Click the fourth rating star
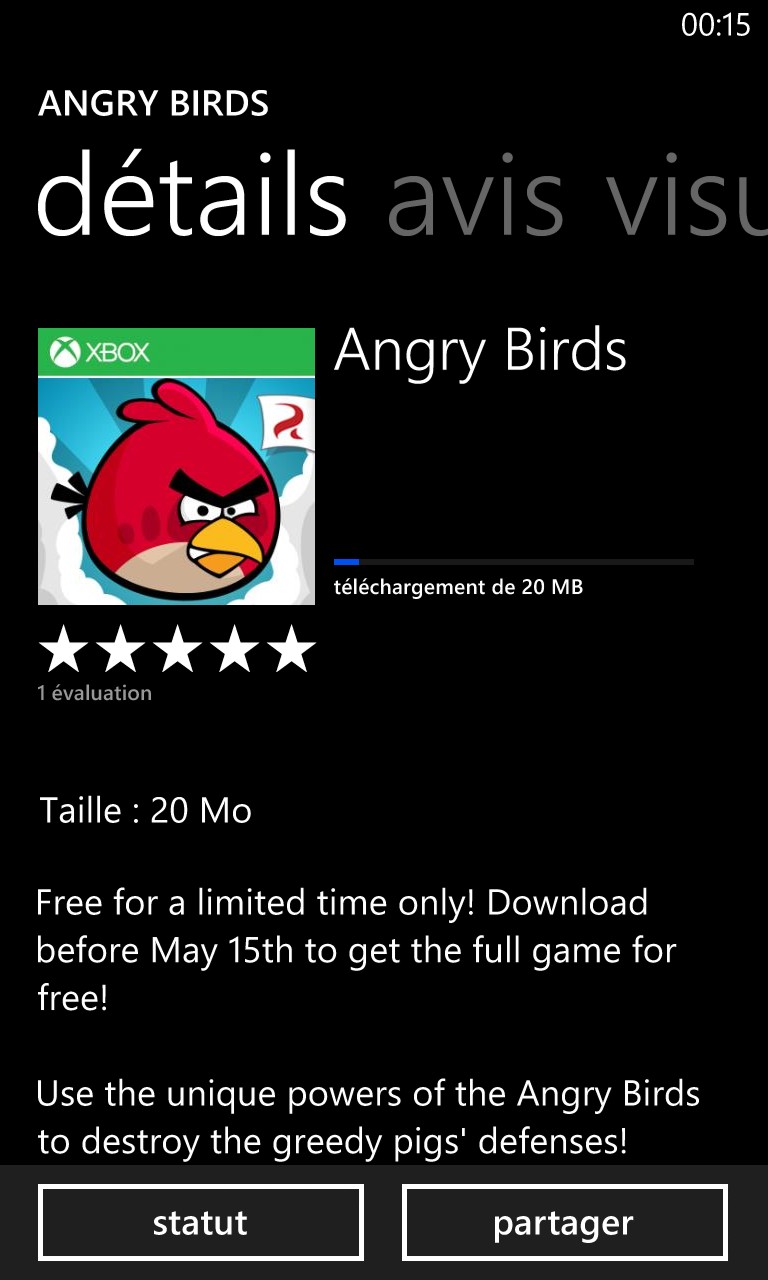The width and height of the screenshot is (768, 1280). coord(235,649)
